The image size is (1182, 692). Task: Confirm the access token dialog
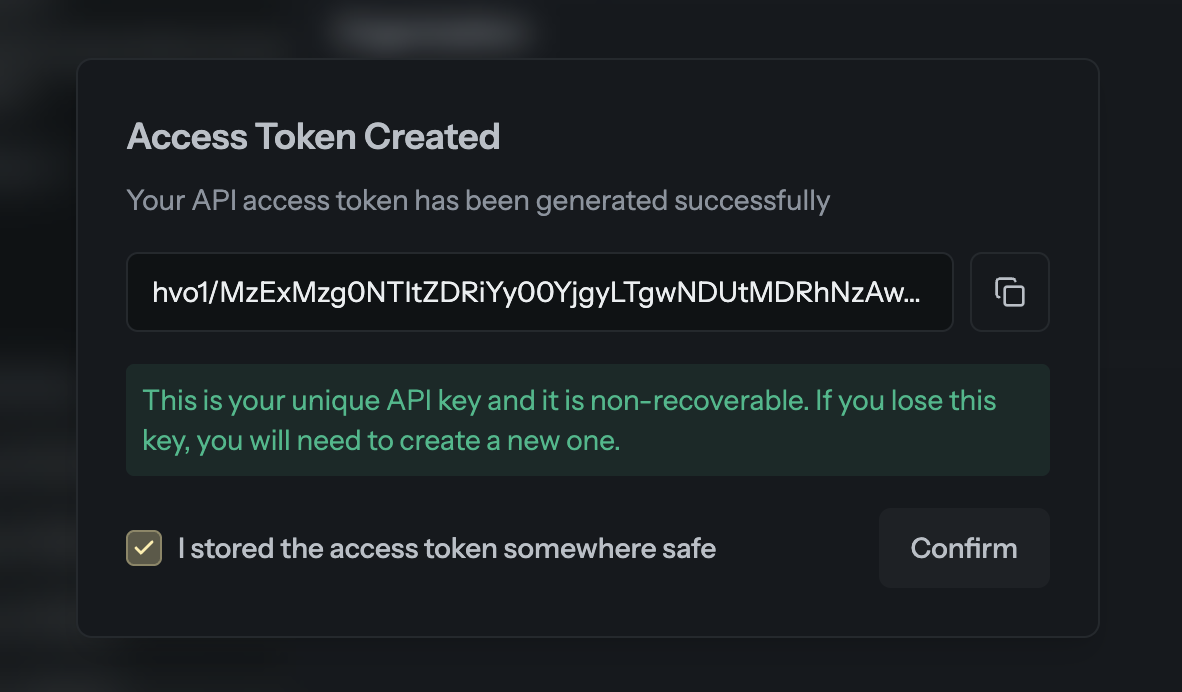click(x=963, y=548)
